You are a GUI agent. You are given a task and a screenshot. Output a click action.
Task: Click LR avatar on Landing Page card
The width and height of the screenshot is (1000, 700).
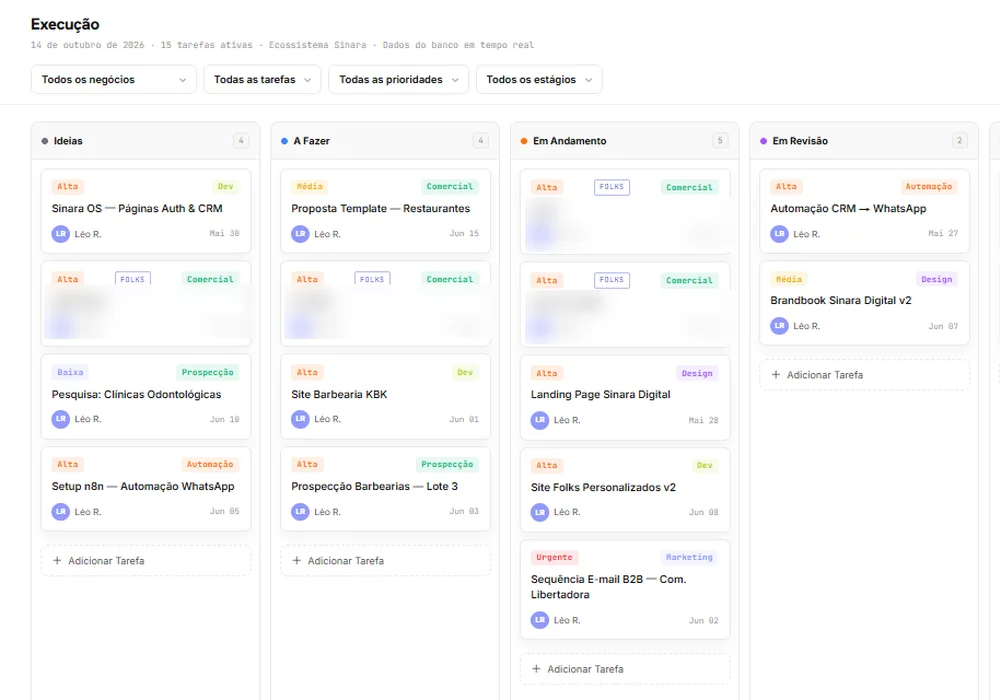pos(540,420)
